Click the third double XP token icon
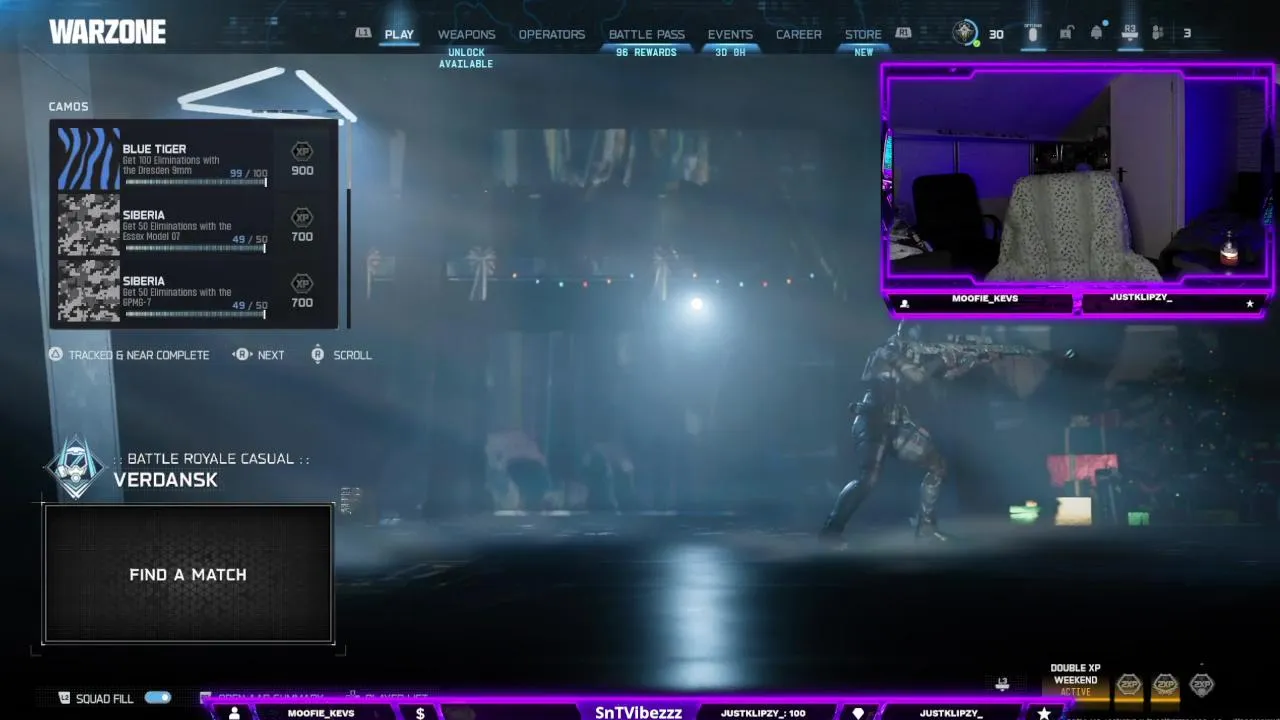The image size is (1280, 720). [x=1201, y=685]
